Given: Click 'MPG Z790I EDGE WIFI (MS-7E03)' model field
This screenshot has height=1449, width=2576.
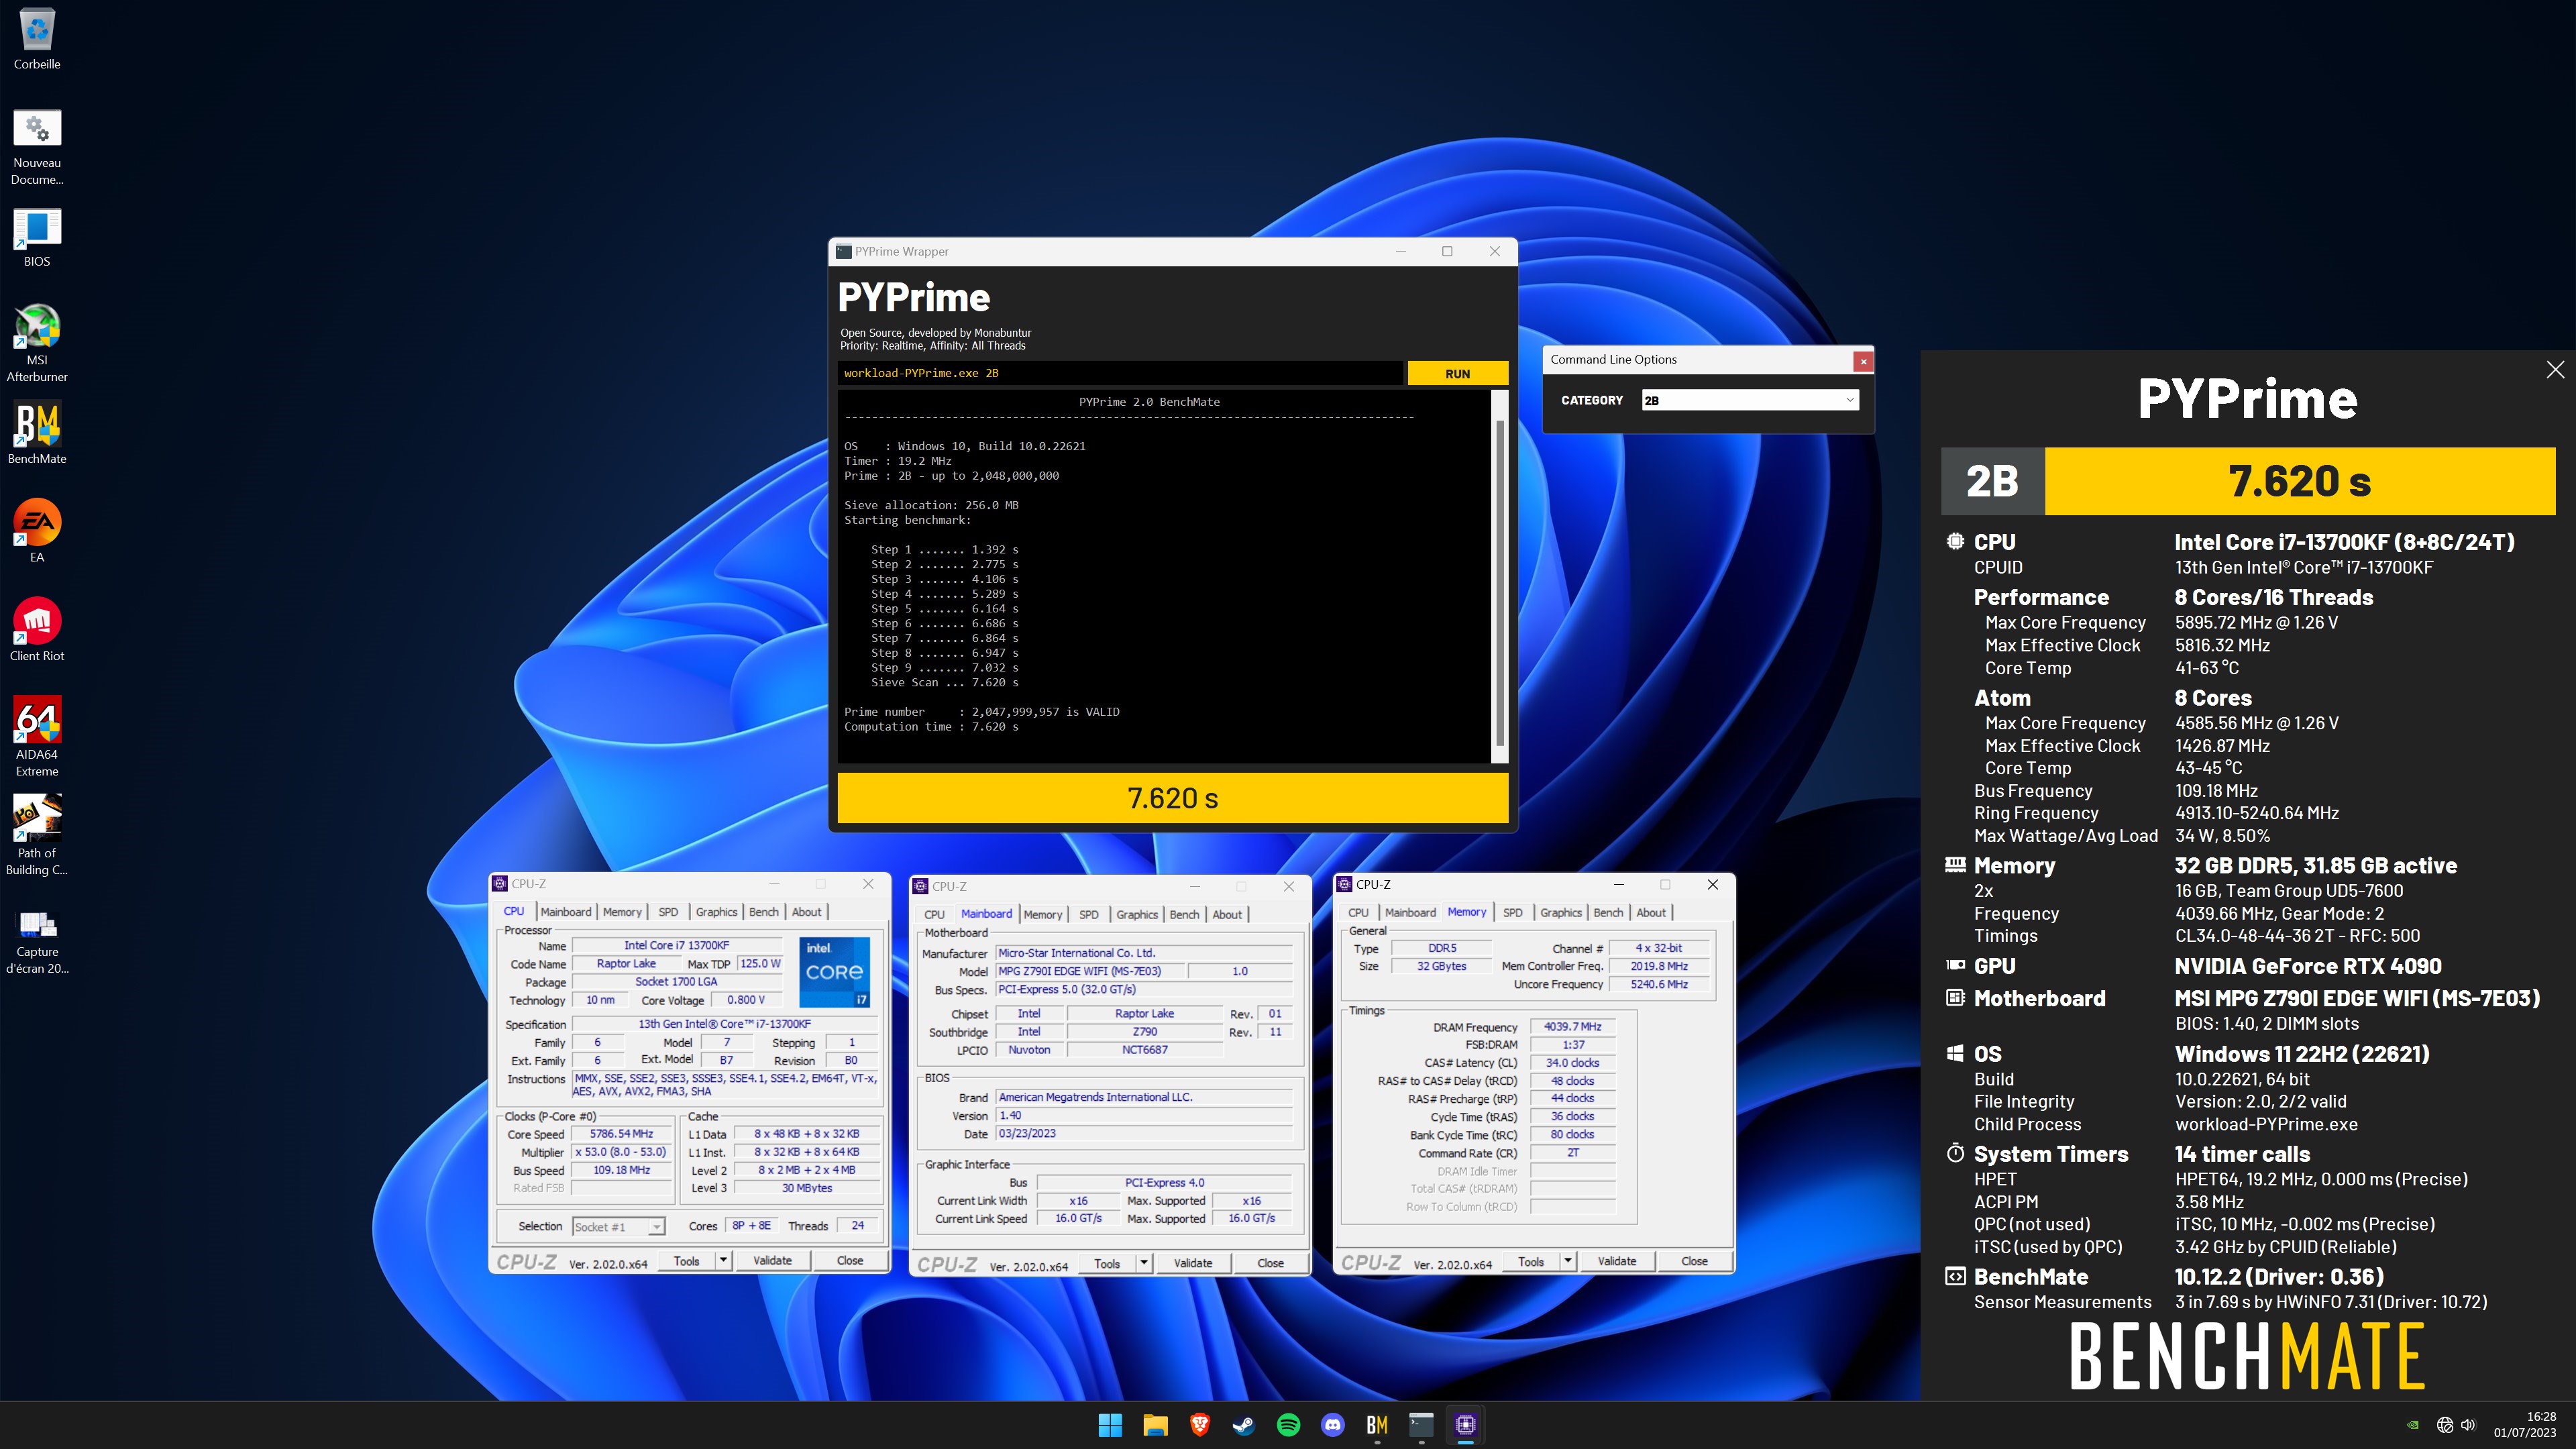Looking at the screenshot, I should pyautogui.click(x=1090, y=971).
